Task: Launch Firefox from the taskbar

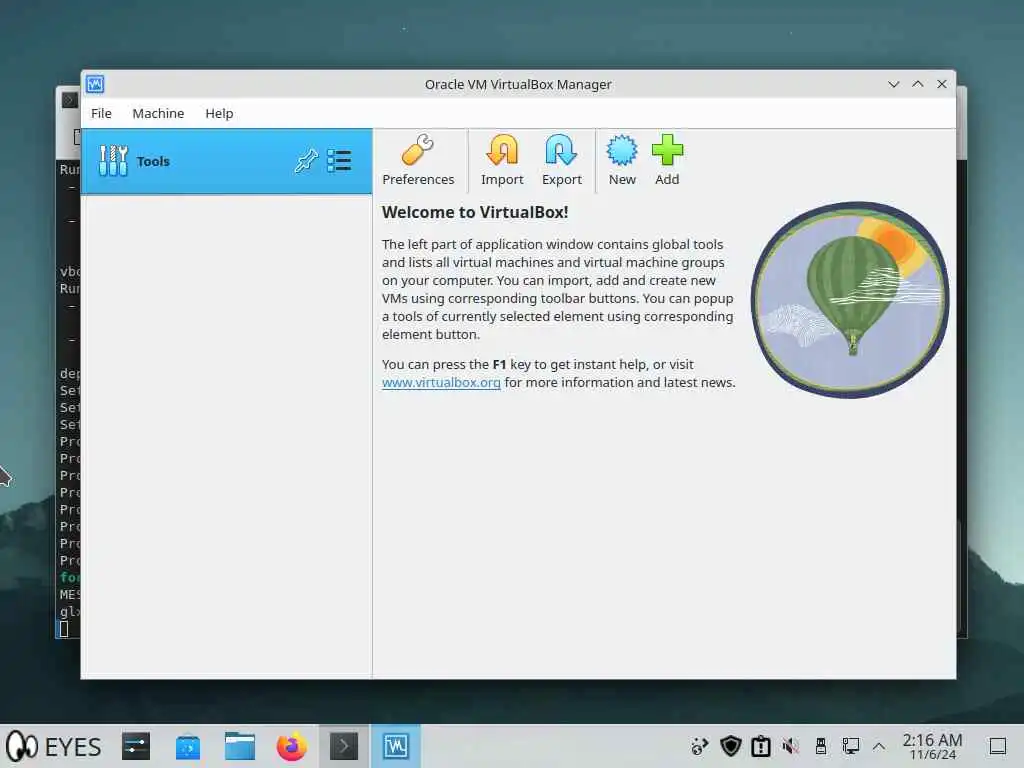Action: click(291, 746)
